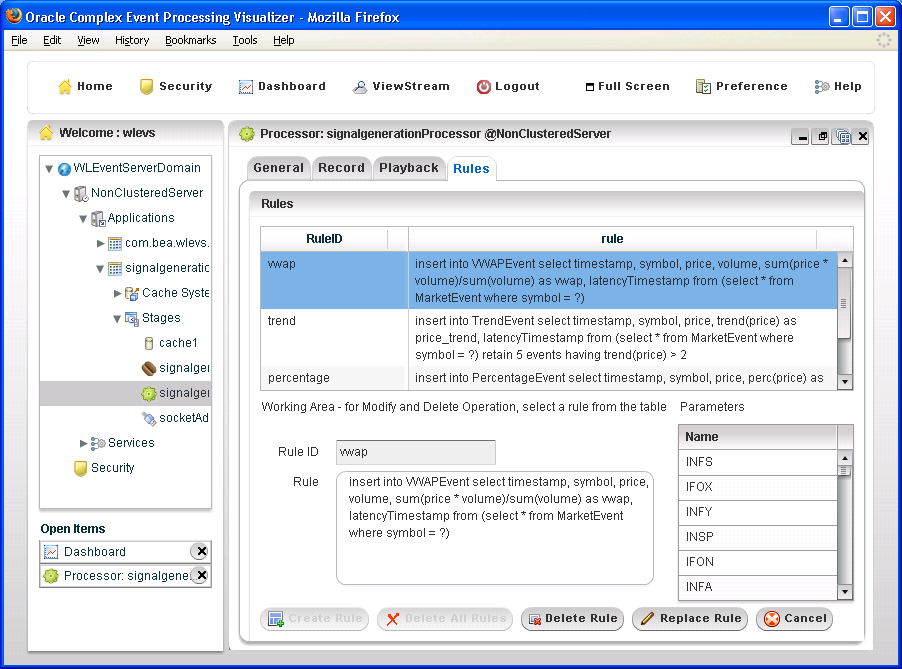Click the Name column header in Parameters
The height and width of the screenshot is (669, 902).
tap(758, 437)
